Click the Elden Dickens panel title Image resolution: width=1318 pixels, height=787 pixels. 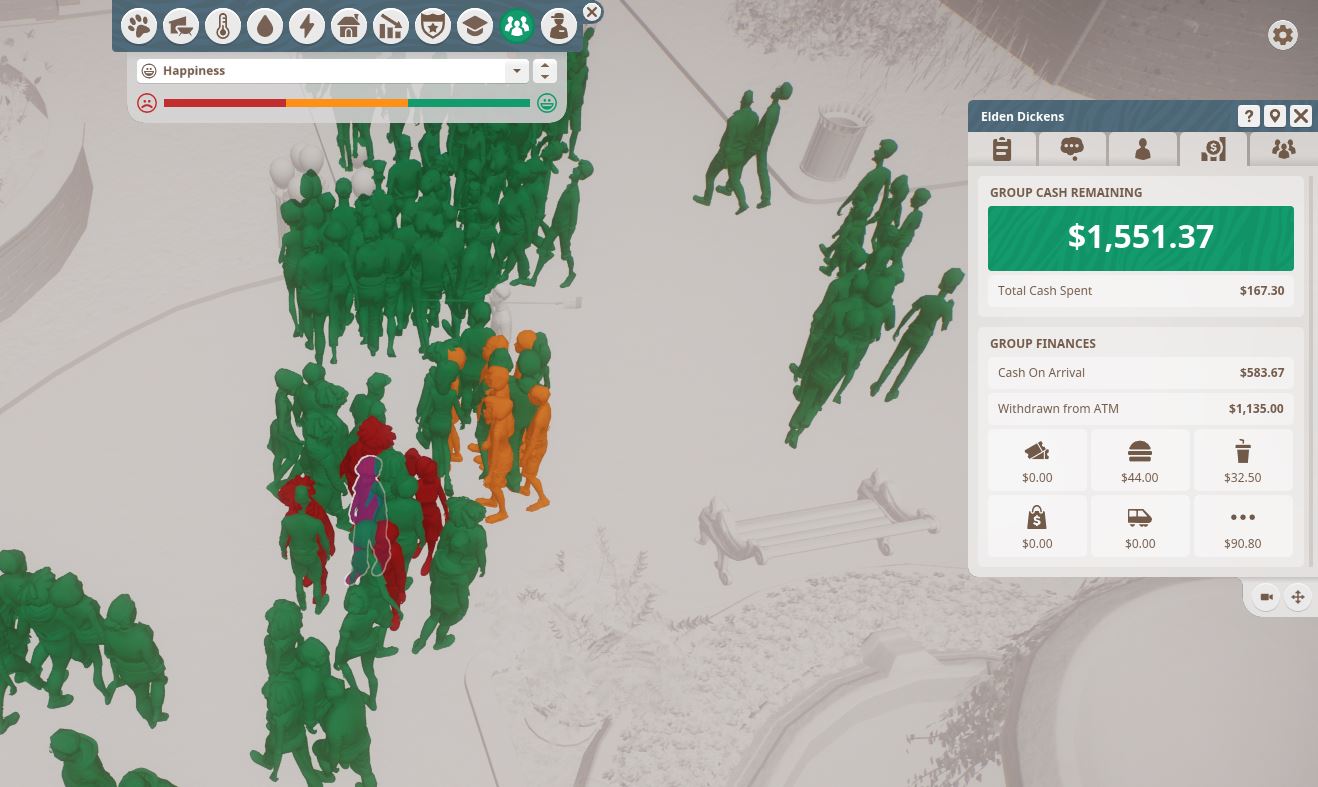[1021, 116]
